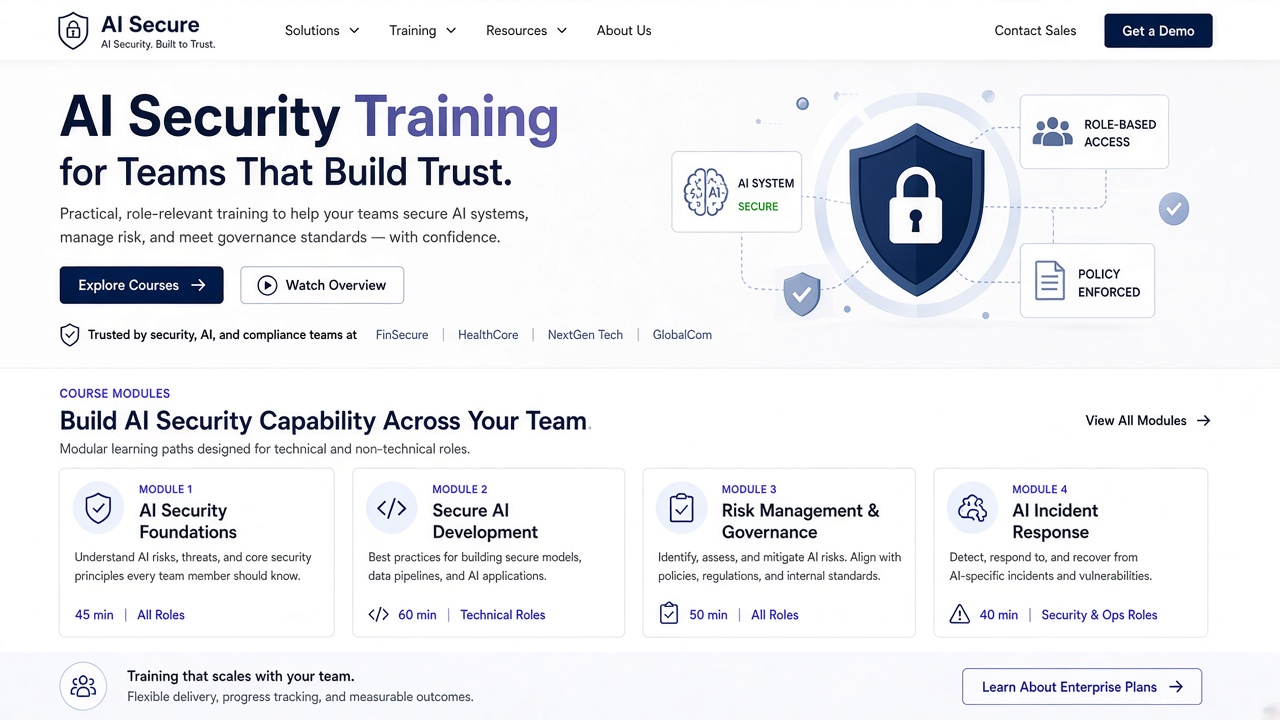
Task: Click the people icon in Role-Based Access card
Action: (x=1052, y=132)
